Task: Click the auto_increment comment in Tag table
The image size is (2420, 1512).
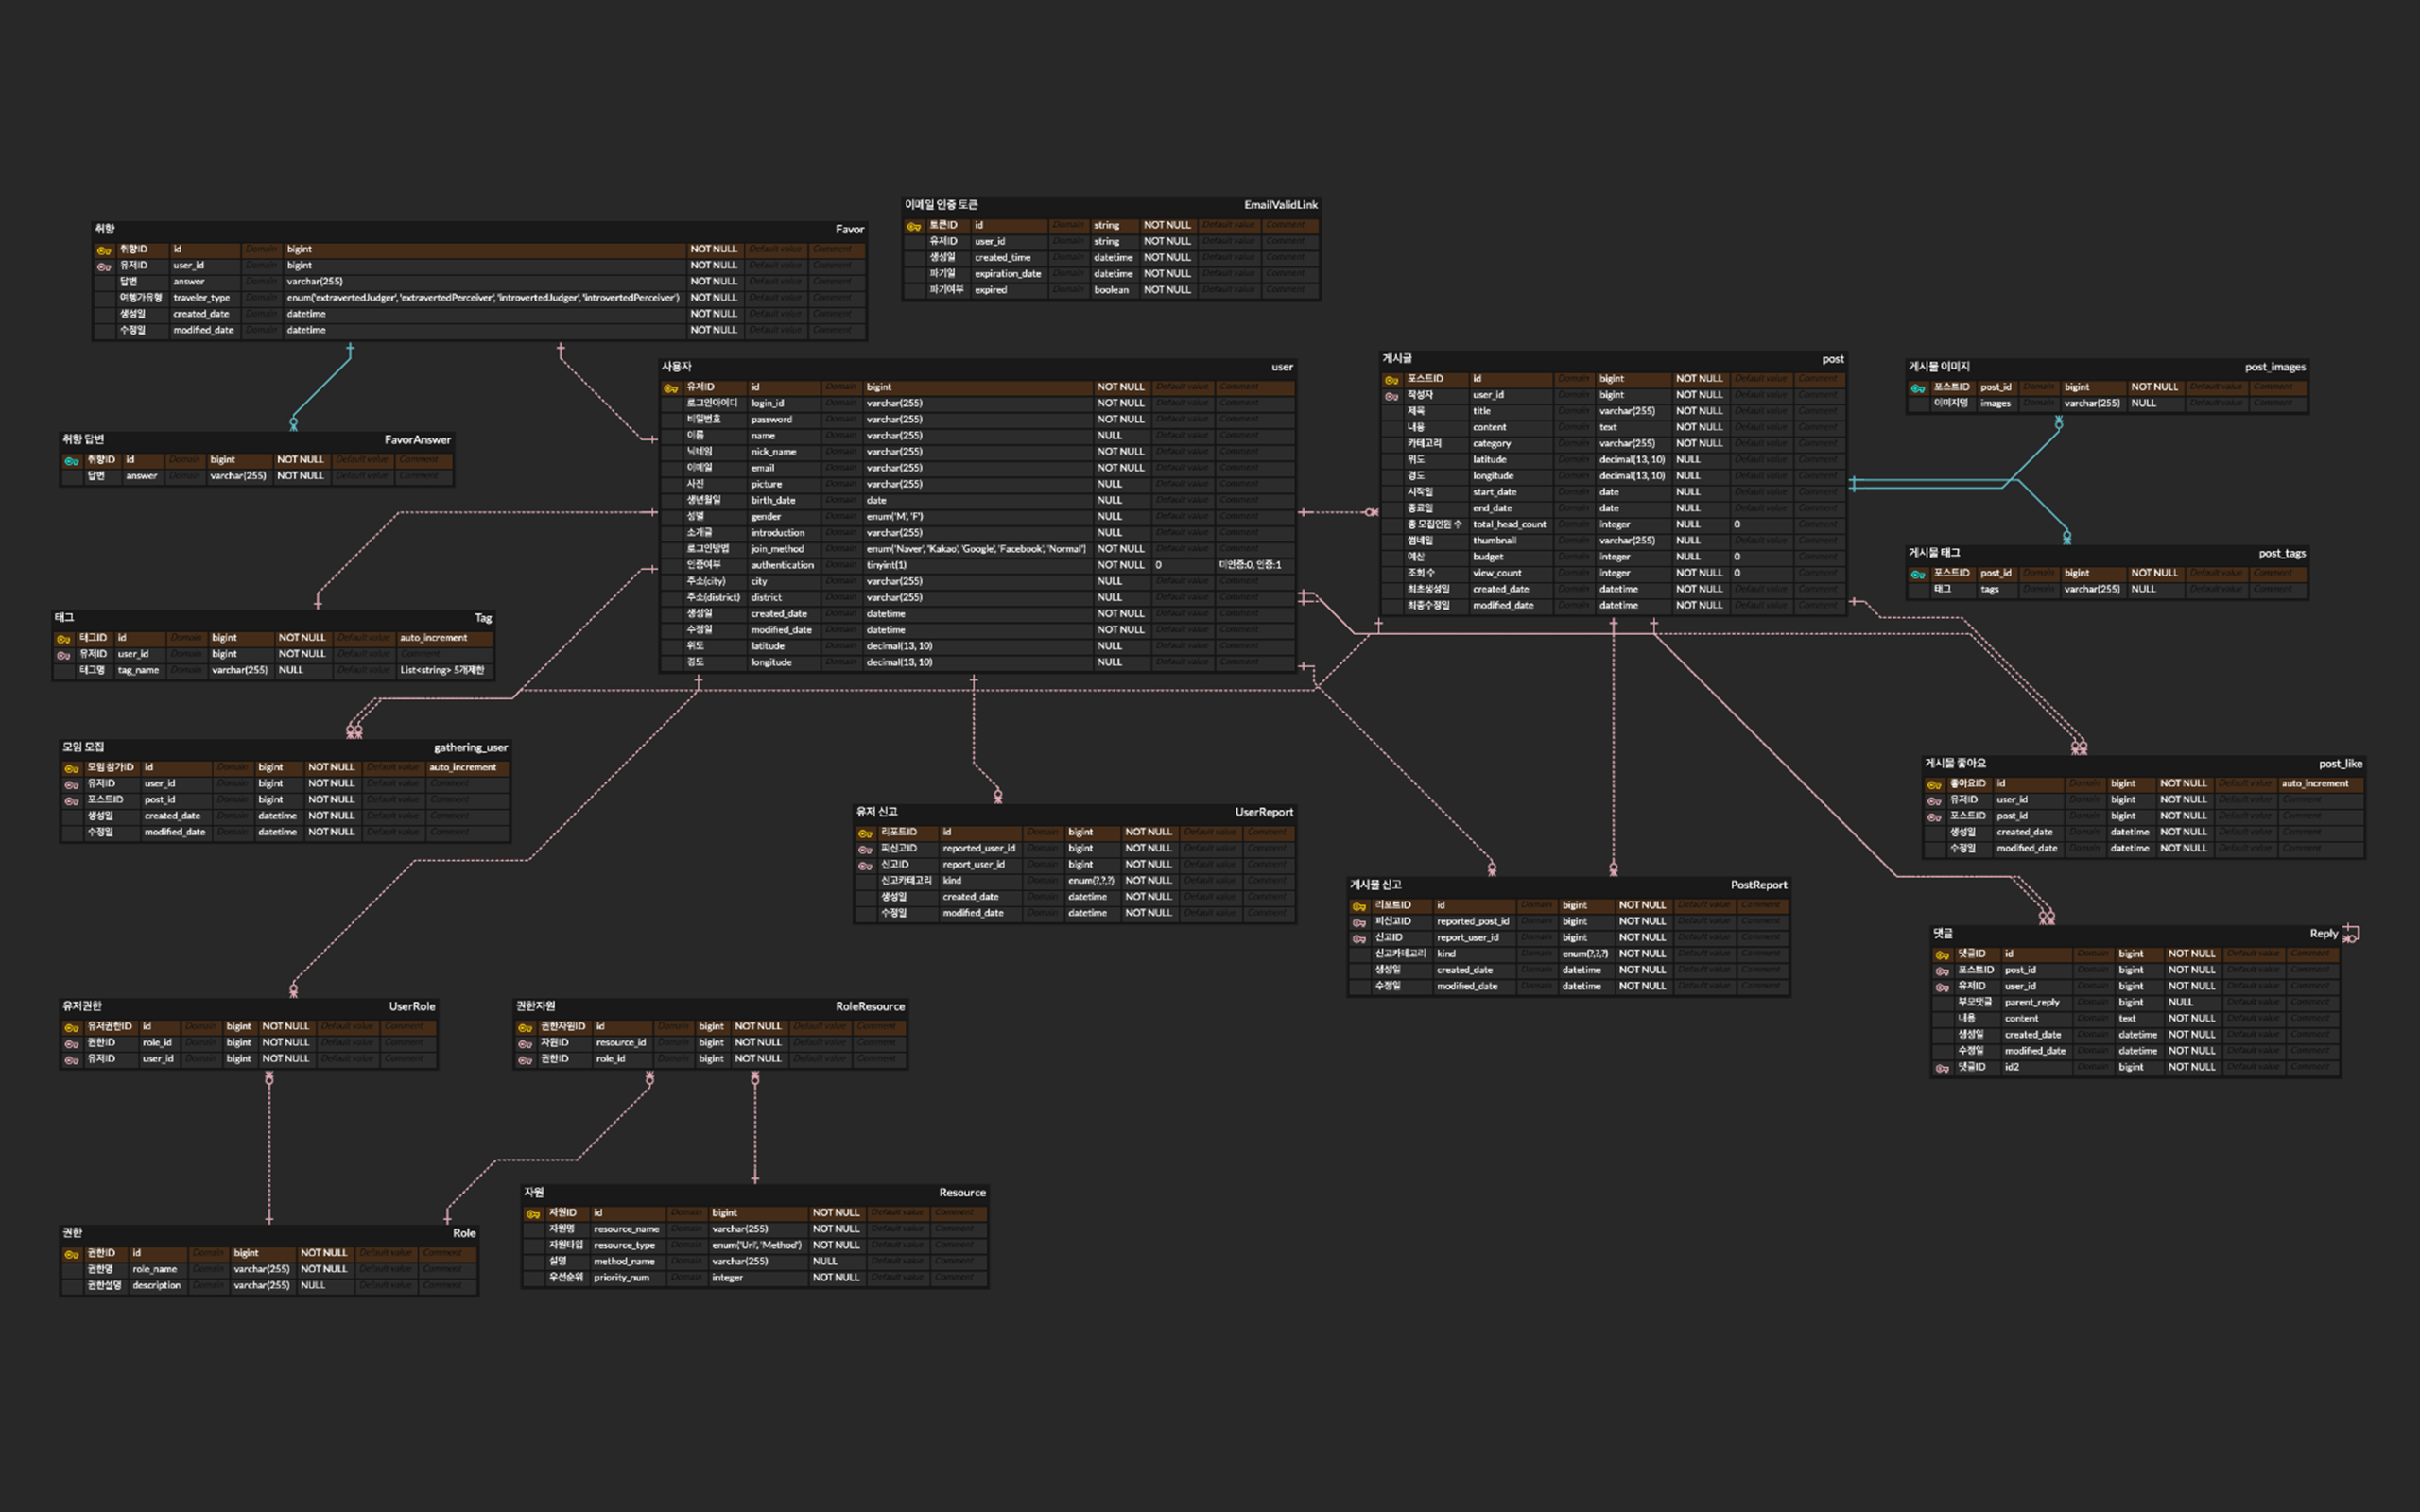Action: pyautogui.click(x=433, y=638)
